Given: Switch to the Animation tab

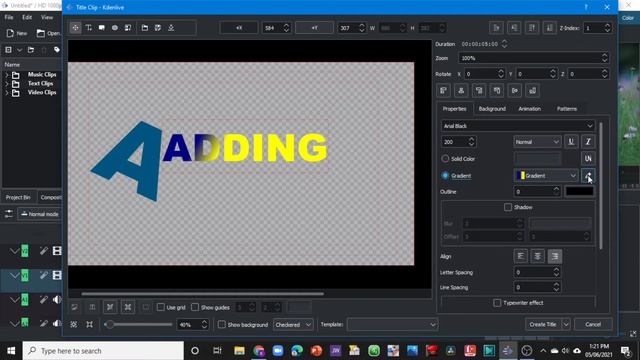Looking at the screenshot, I should [529, 109].
